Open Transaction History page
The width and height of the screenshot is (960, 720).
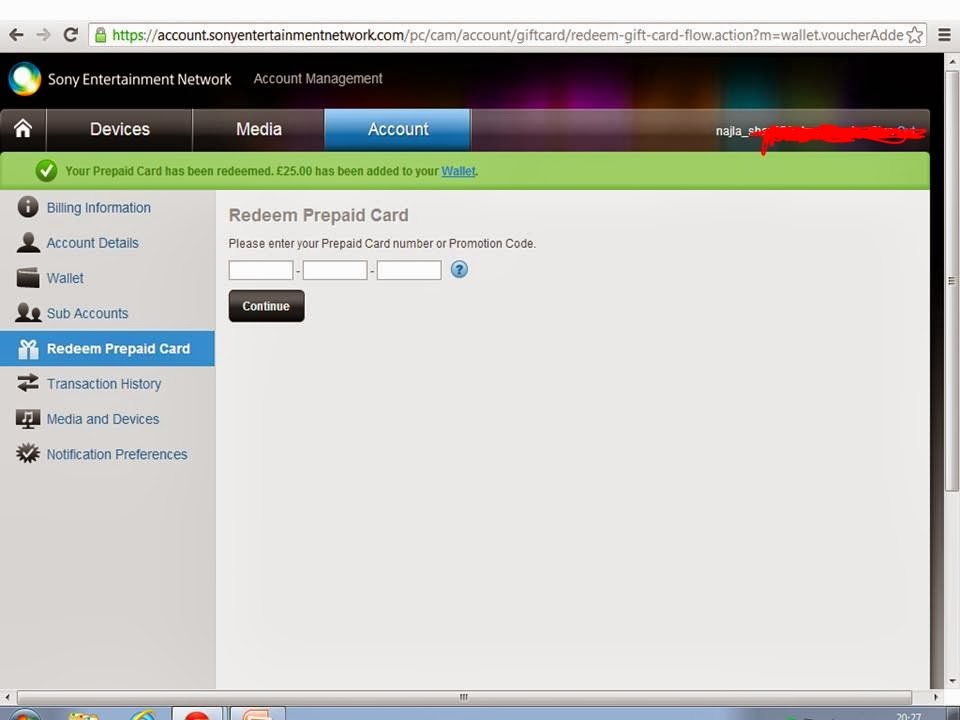[104, 384]
